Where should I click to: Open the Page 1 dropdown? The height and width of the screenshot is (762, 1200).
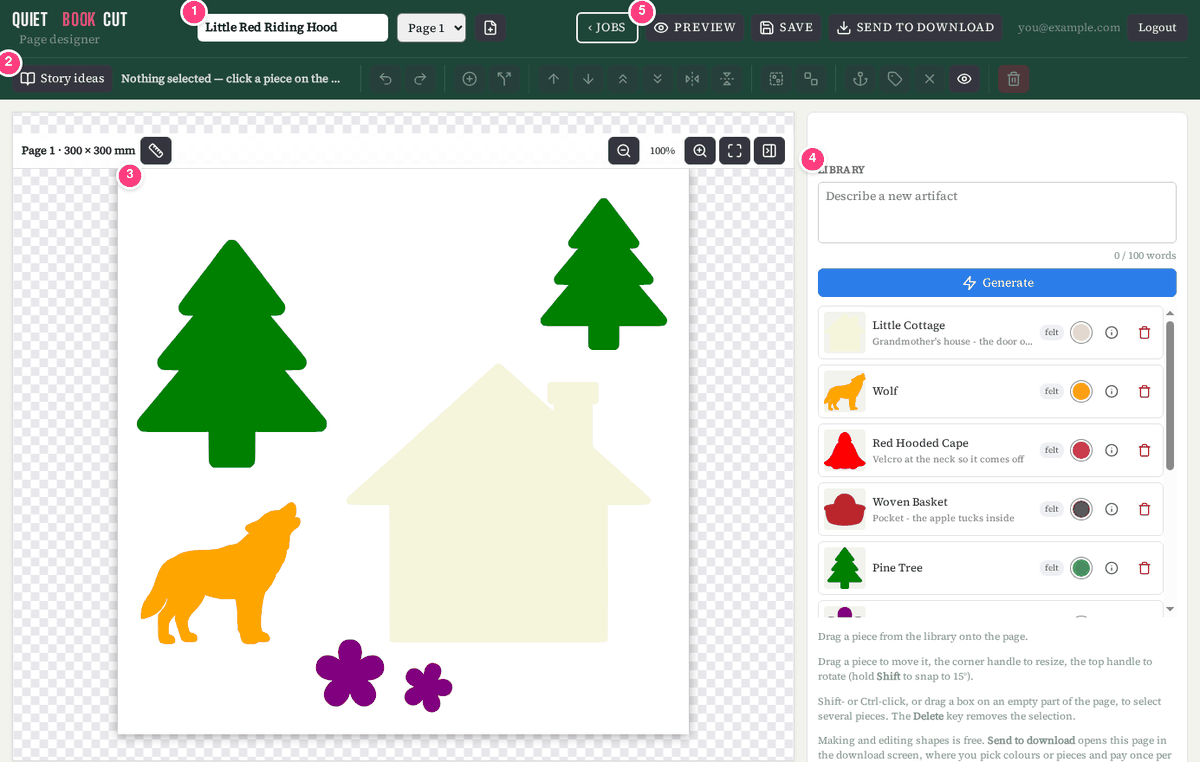pyautogui.click(x=432, y=28)
